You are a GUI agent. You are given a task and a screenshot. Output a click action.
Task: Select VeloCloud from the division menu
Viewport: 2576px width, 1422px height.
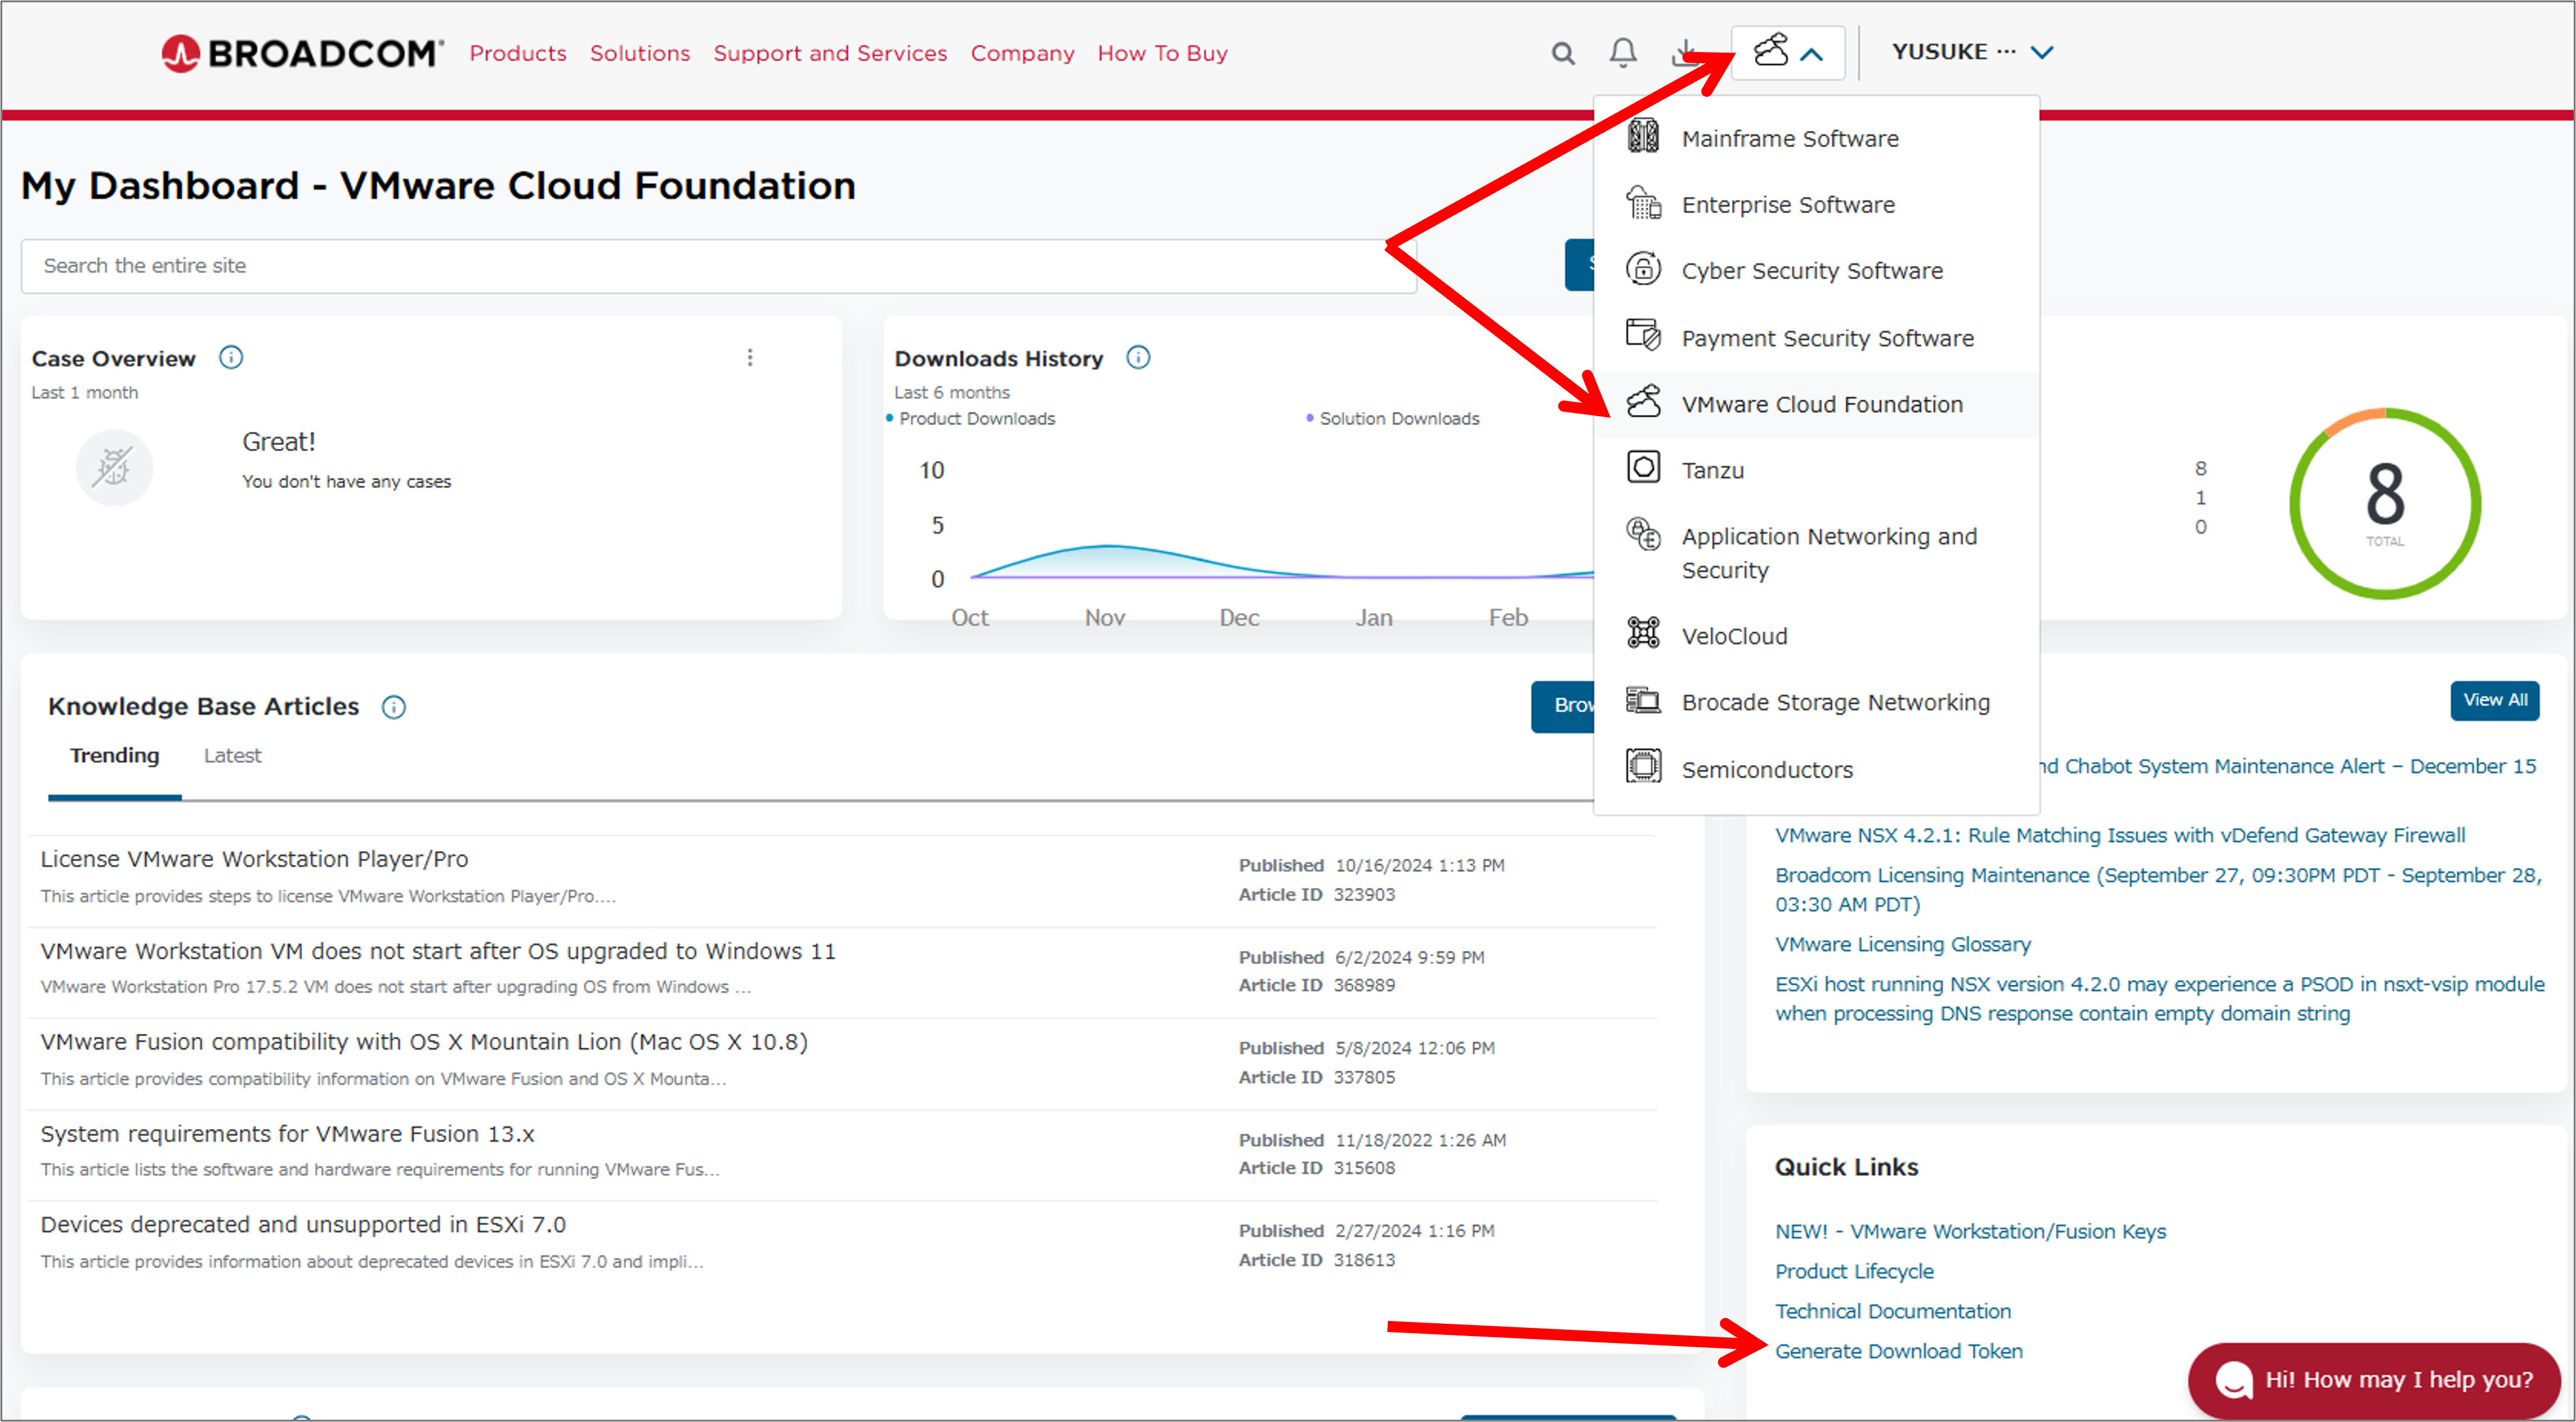coord(1816,636)
